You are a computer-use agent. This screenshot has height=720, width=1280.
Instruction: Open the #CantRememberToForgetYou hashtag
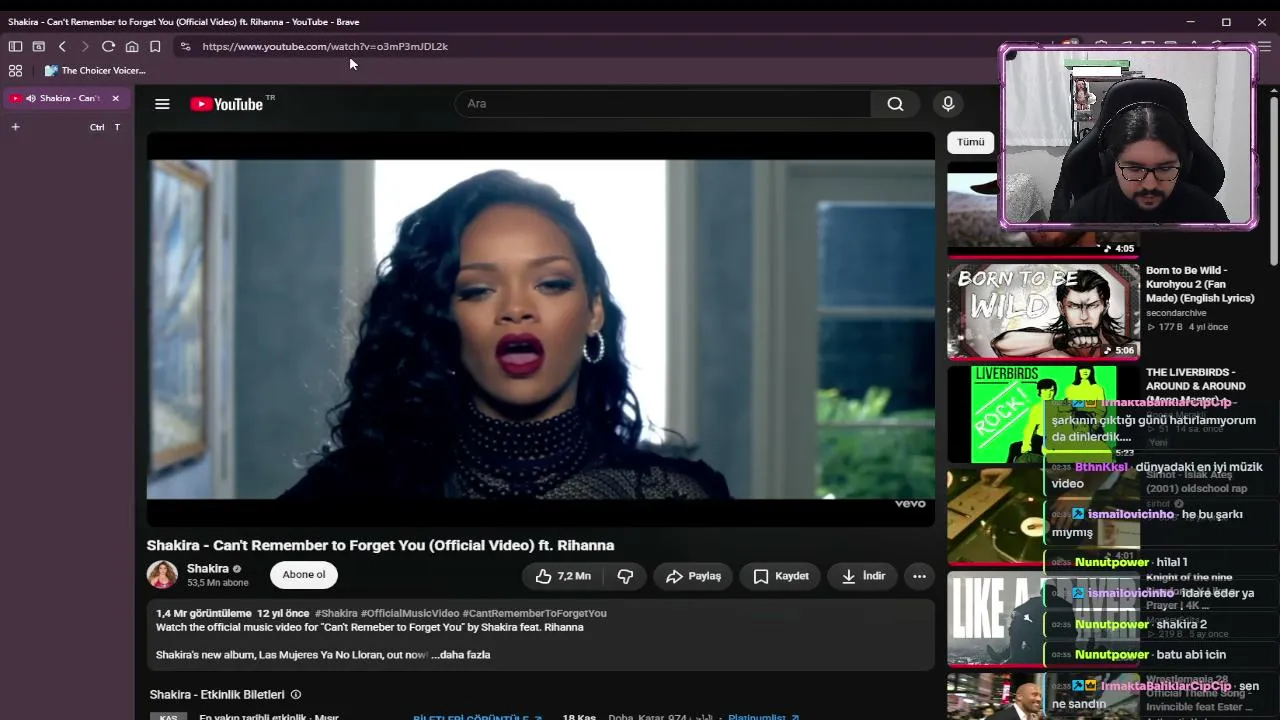point(535,613)
